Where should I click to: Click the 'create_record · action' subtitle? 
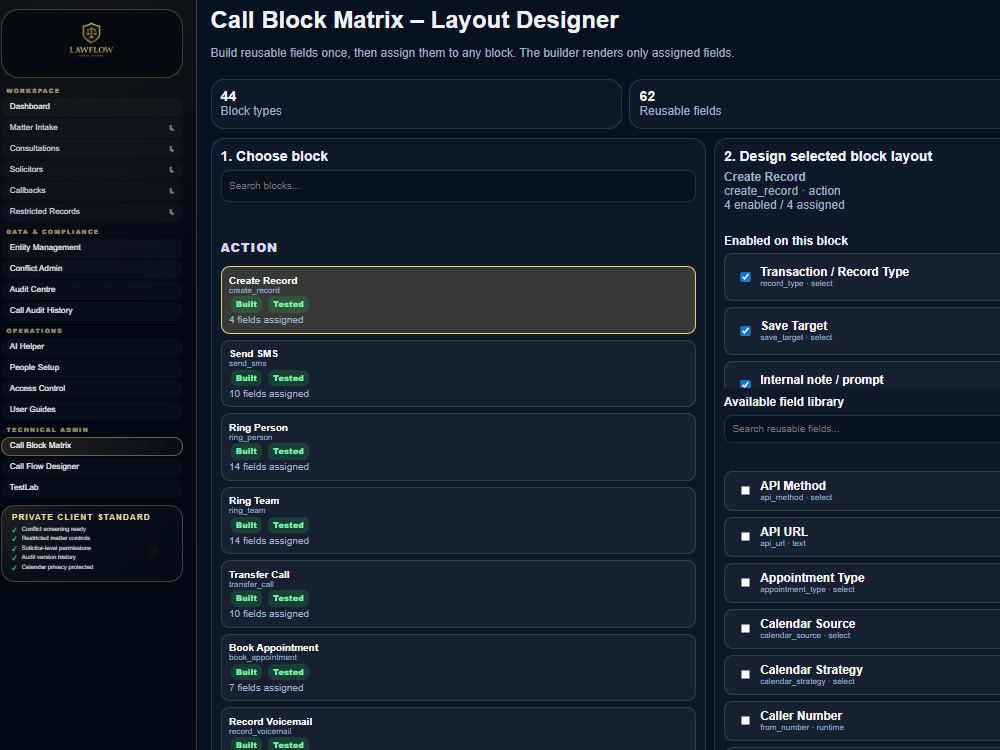pos(782,191)
